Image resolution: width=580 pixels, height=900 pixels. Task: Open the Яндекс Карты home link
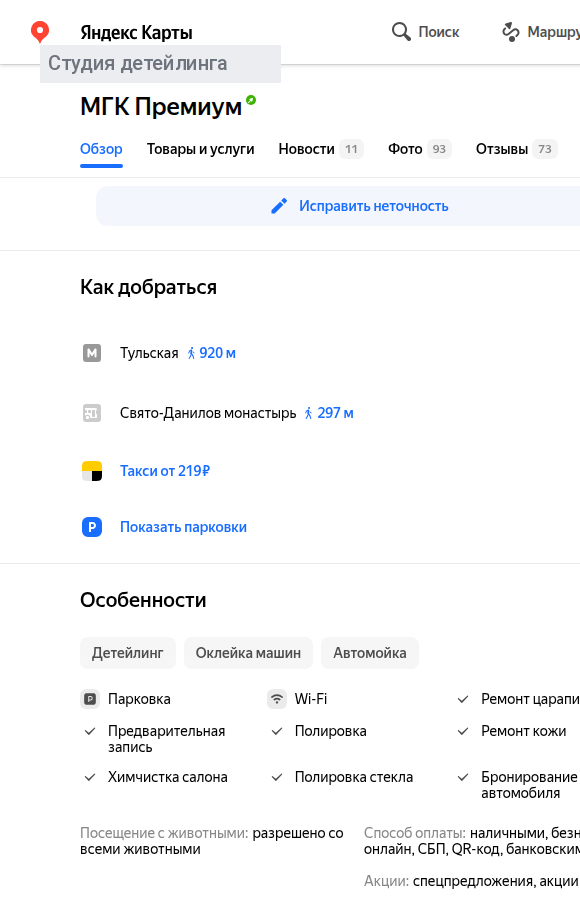point(136,33)
